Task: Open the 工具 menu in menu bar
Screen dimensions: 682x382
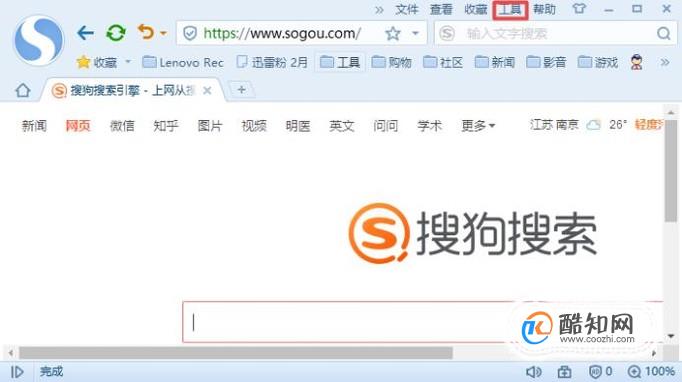Action: coord(510,10)
